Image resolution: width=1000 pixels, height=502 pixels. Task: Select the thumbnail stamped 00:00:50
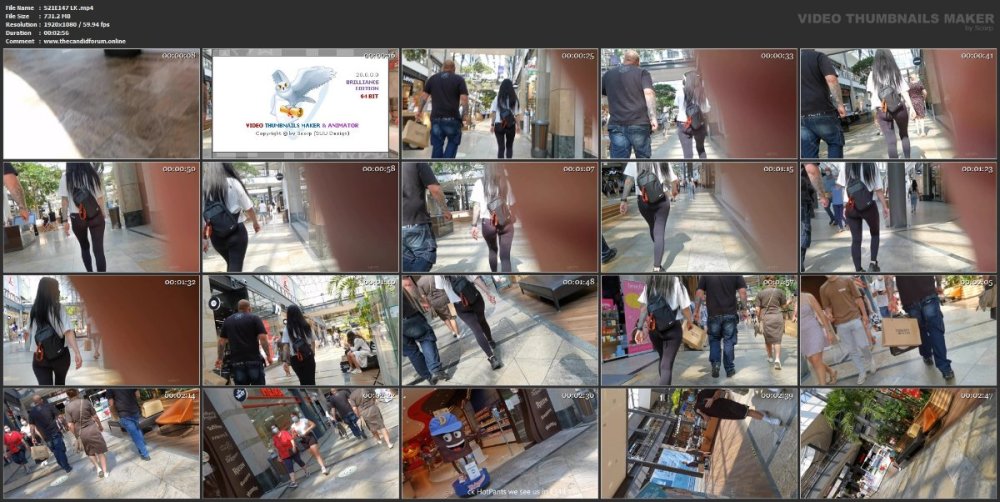click(x=101, y=218)
